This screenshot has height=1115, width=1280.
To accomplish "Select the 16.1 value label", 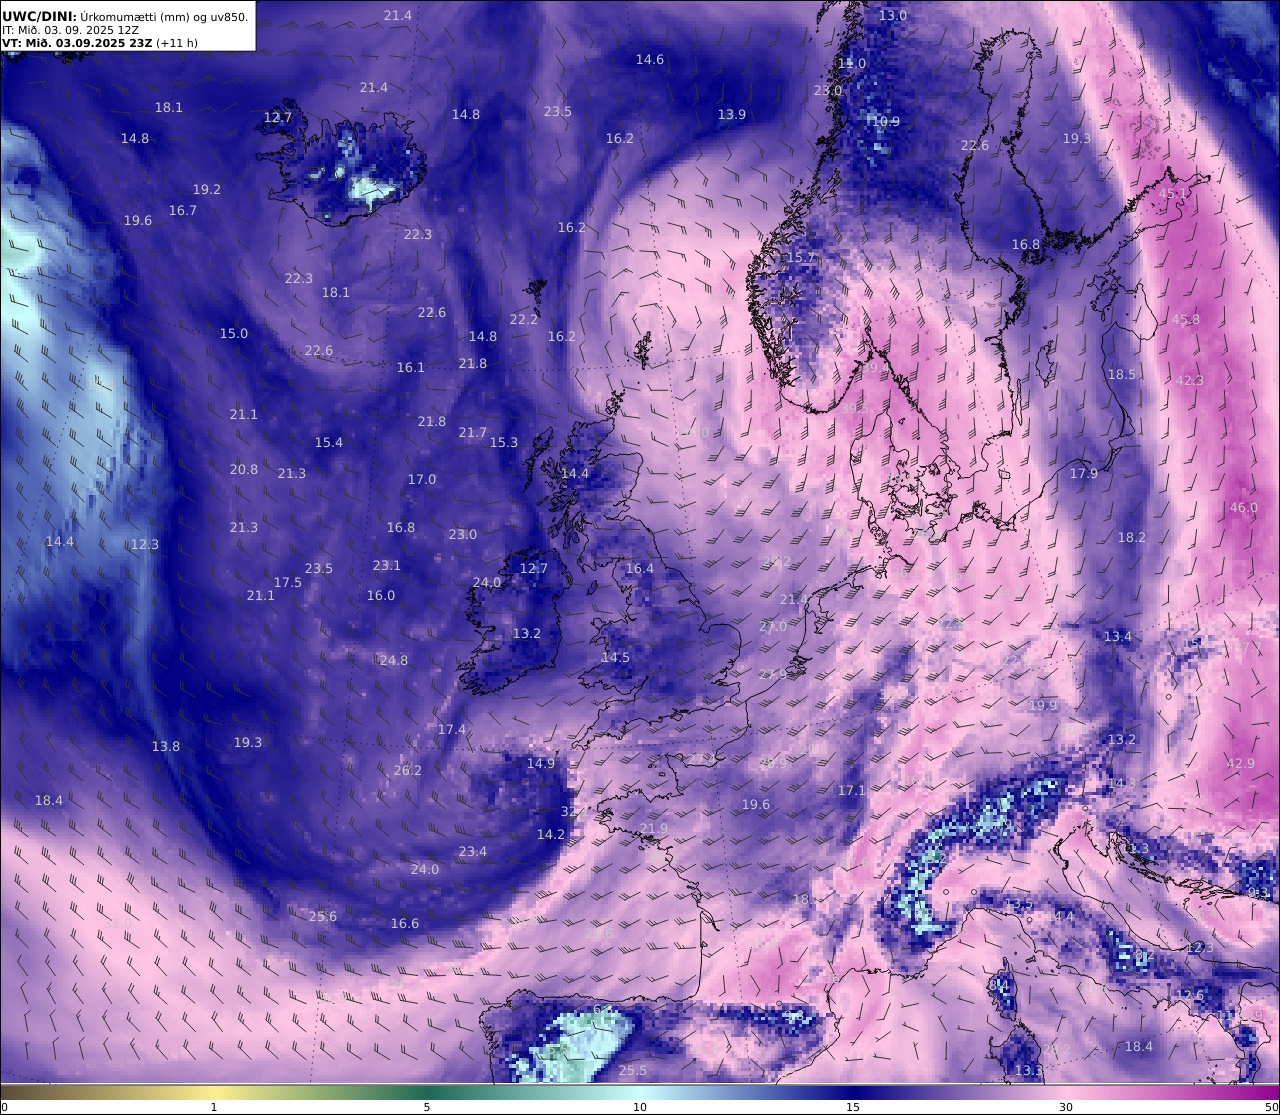I will click(x=411, y=368).
